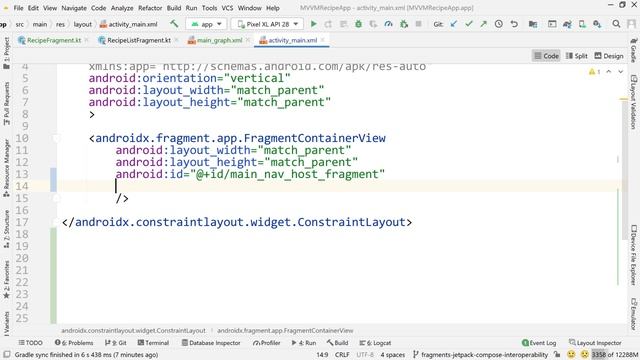Open Project Structure folder icon
This screenshot has width=640, height=360.
coord(533,24)
